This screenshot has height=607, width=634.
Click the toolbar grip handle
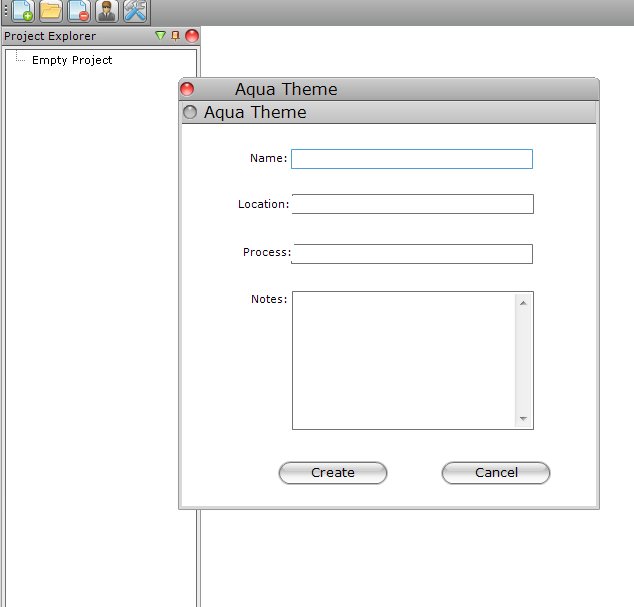(x=6, y=11)
